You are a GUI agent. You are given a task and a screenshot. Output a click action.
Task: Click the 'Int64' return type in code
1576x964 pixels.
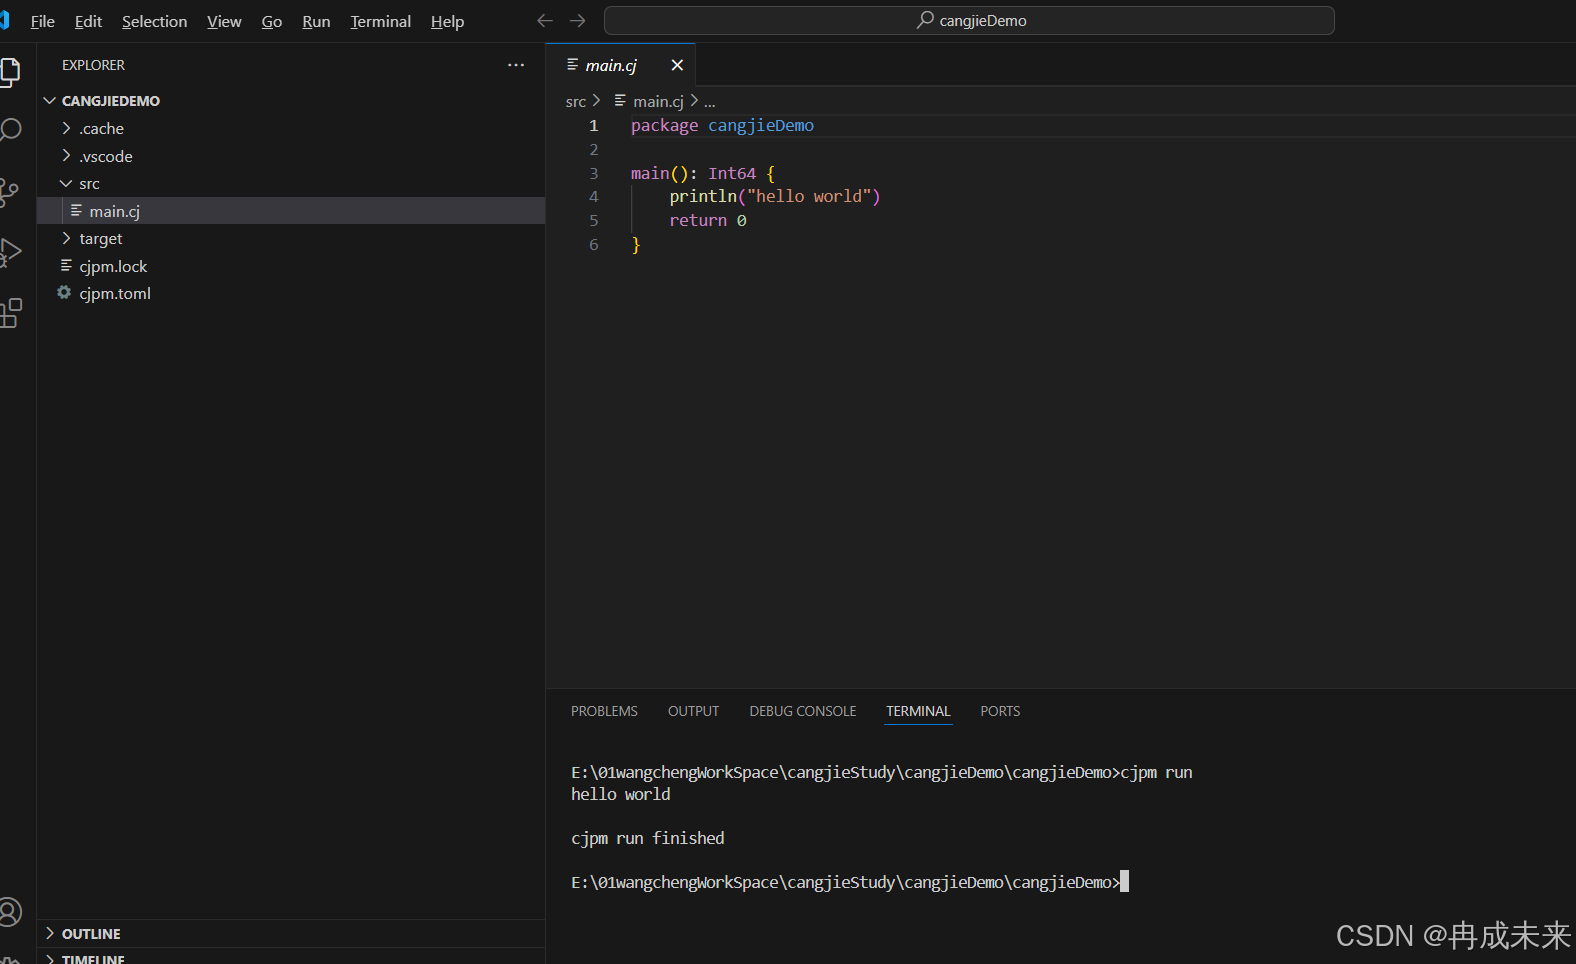[x=732, y=173]
